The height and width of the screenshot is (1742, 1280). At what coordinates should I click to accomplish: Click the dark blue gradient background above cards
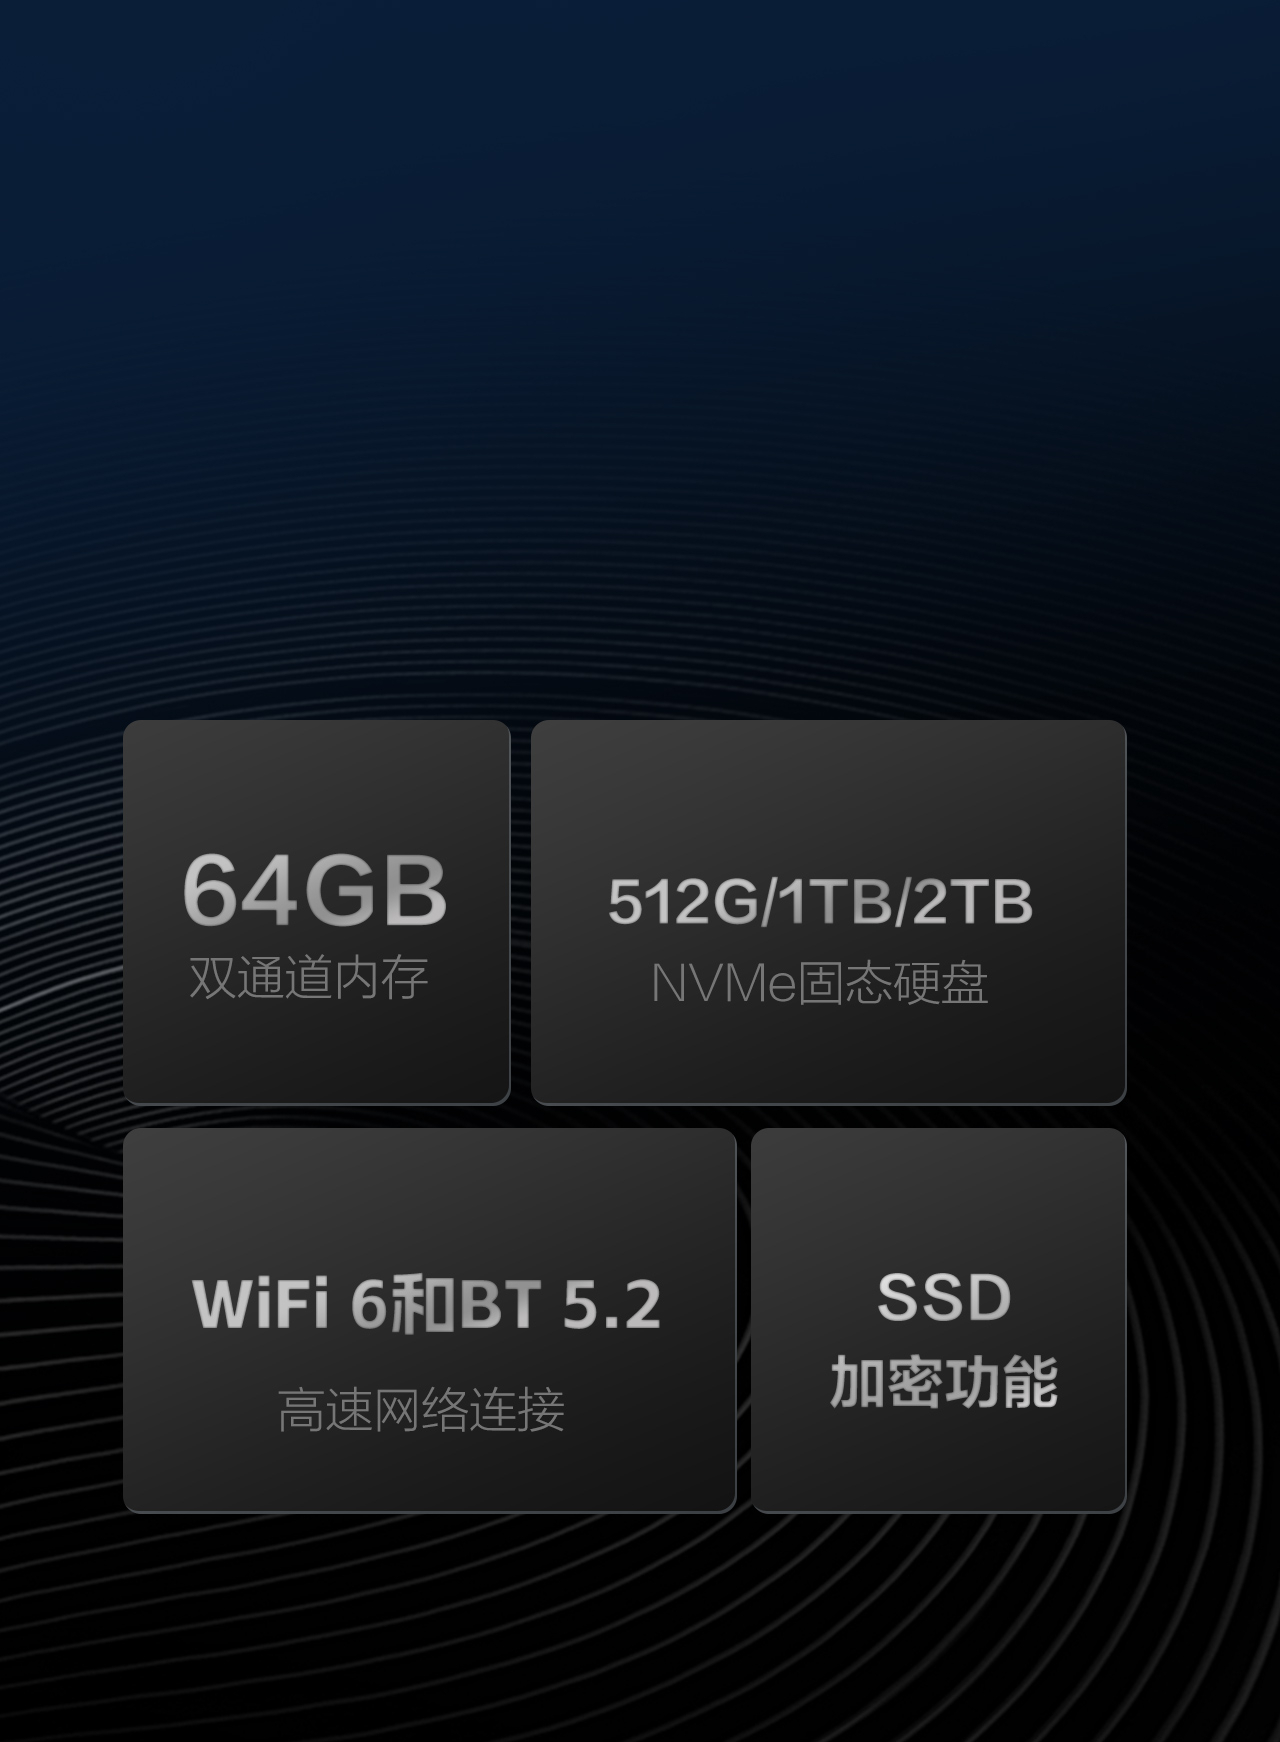click(640, 300)
